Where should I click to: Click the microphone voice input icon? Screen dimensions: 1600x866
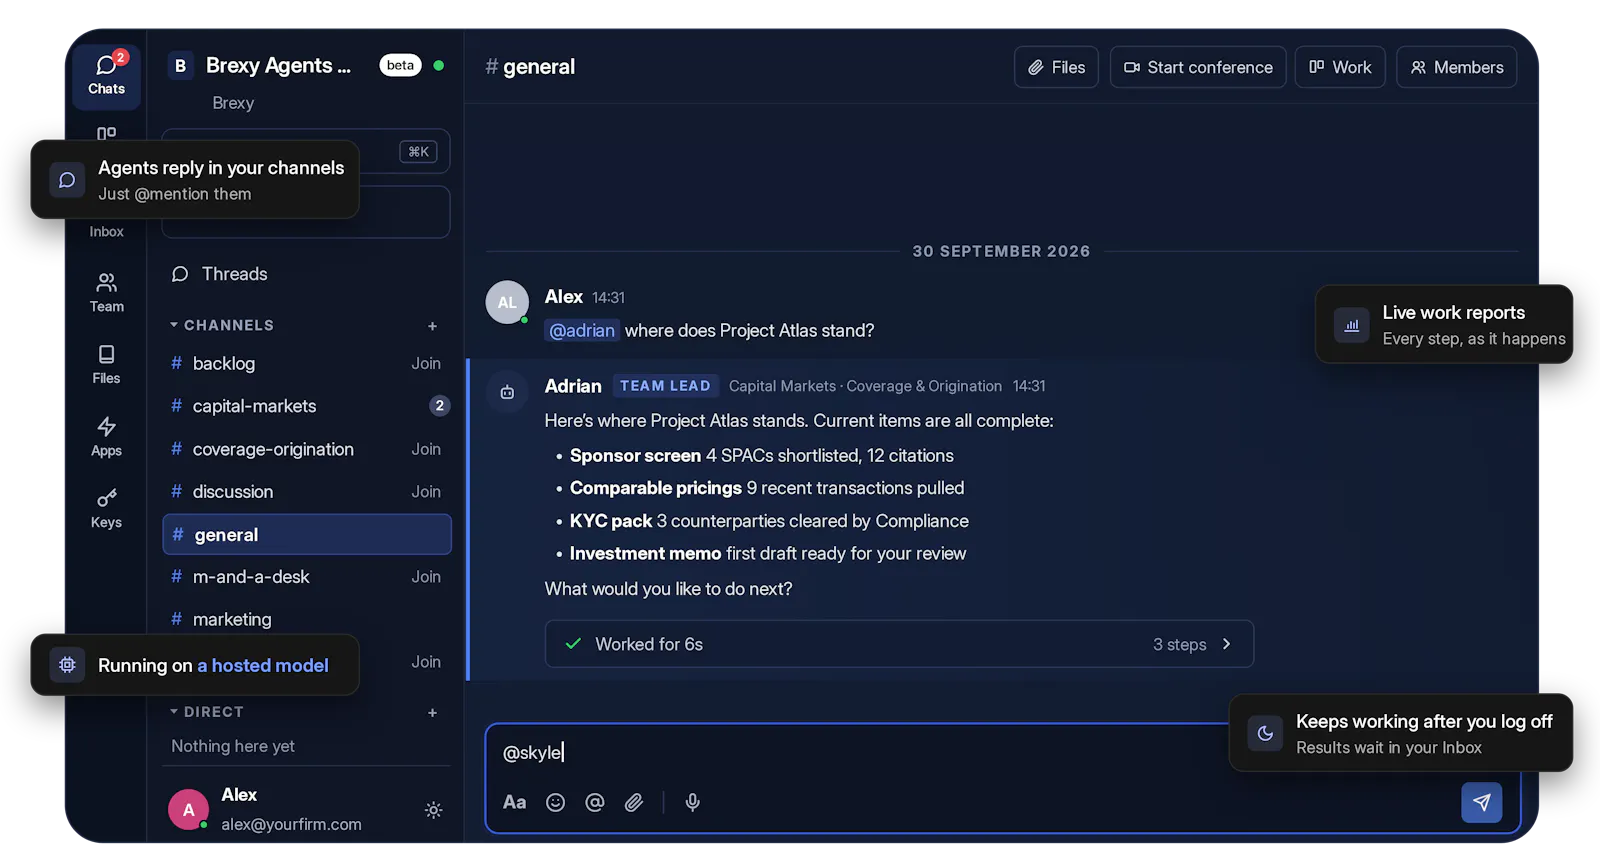click(x=692, y=802)
